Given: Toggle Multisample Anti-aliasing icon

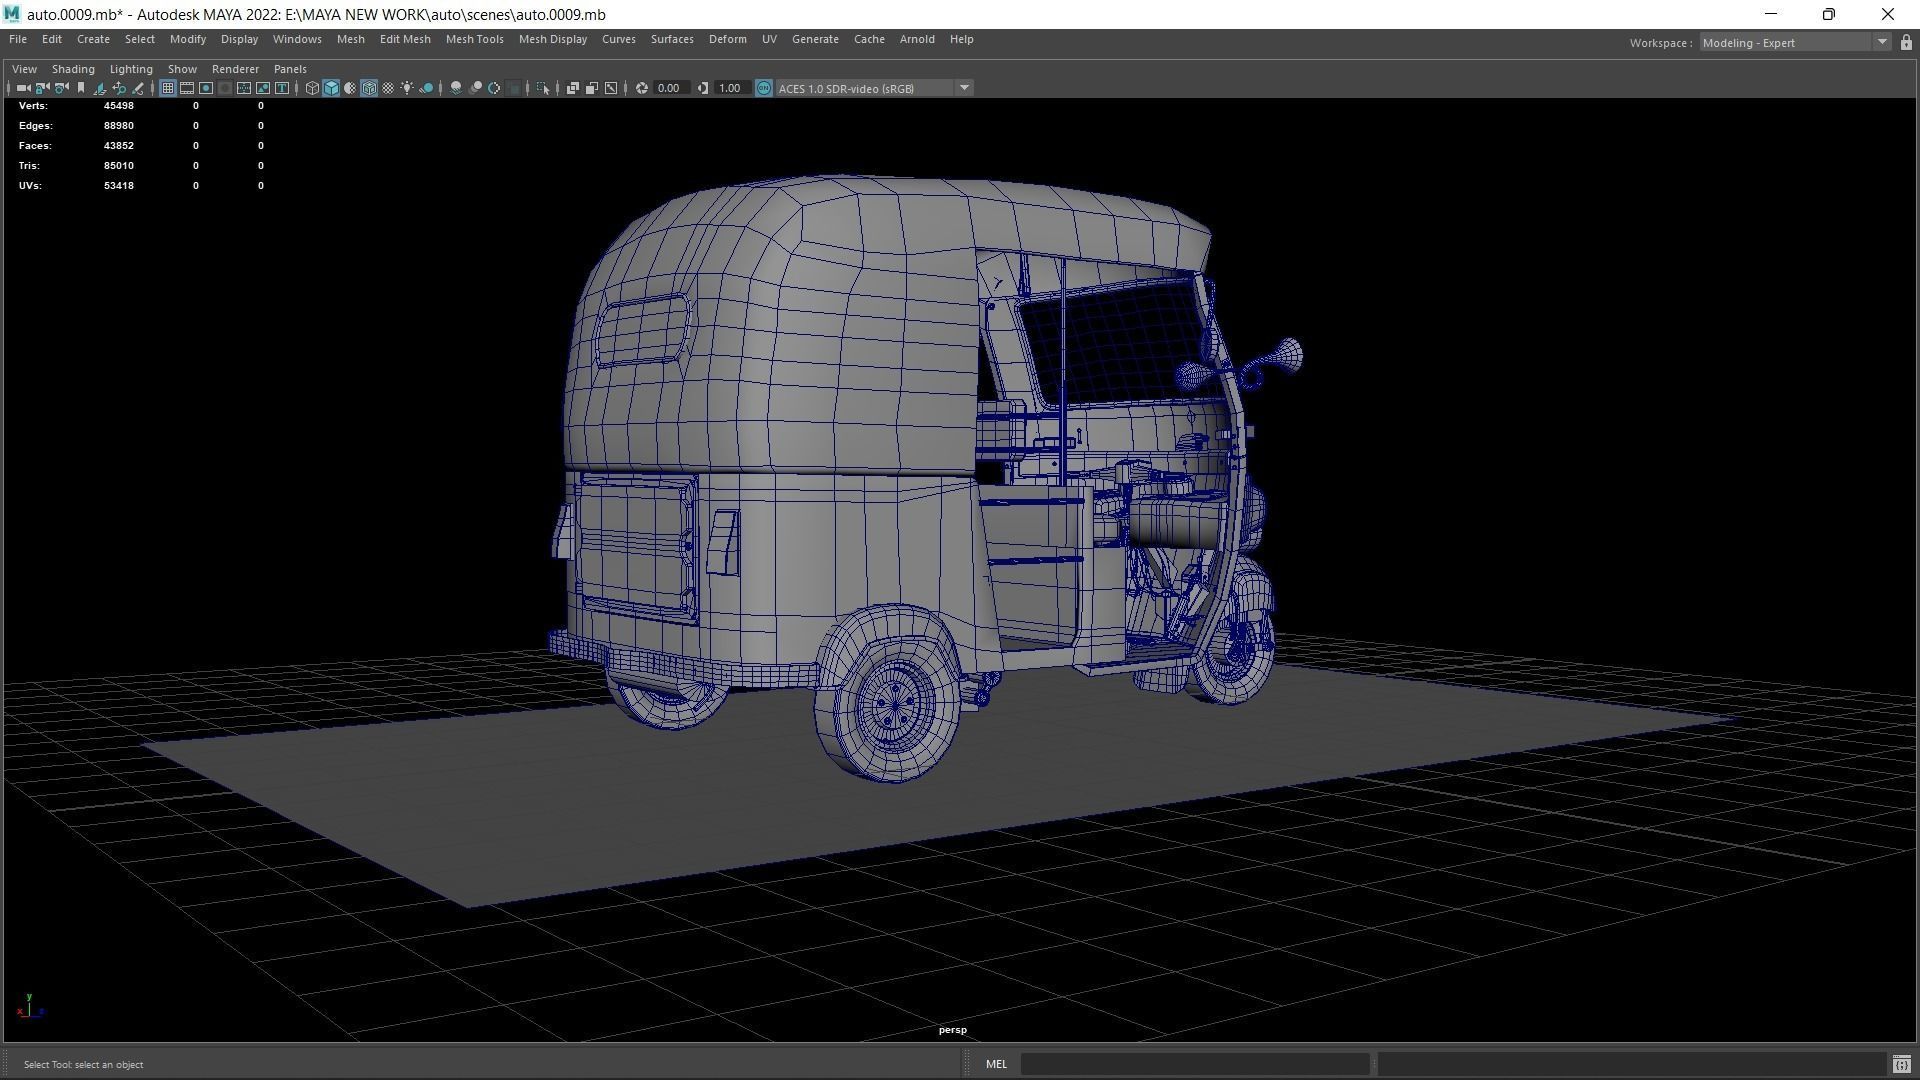Looking at the screenshot, I should click(494, 88).
